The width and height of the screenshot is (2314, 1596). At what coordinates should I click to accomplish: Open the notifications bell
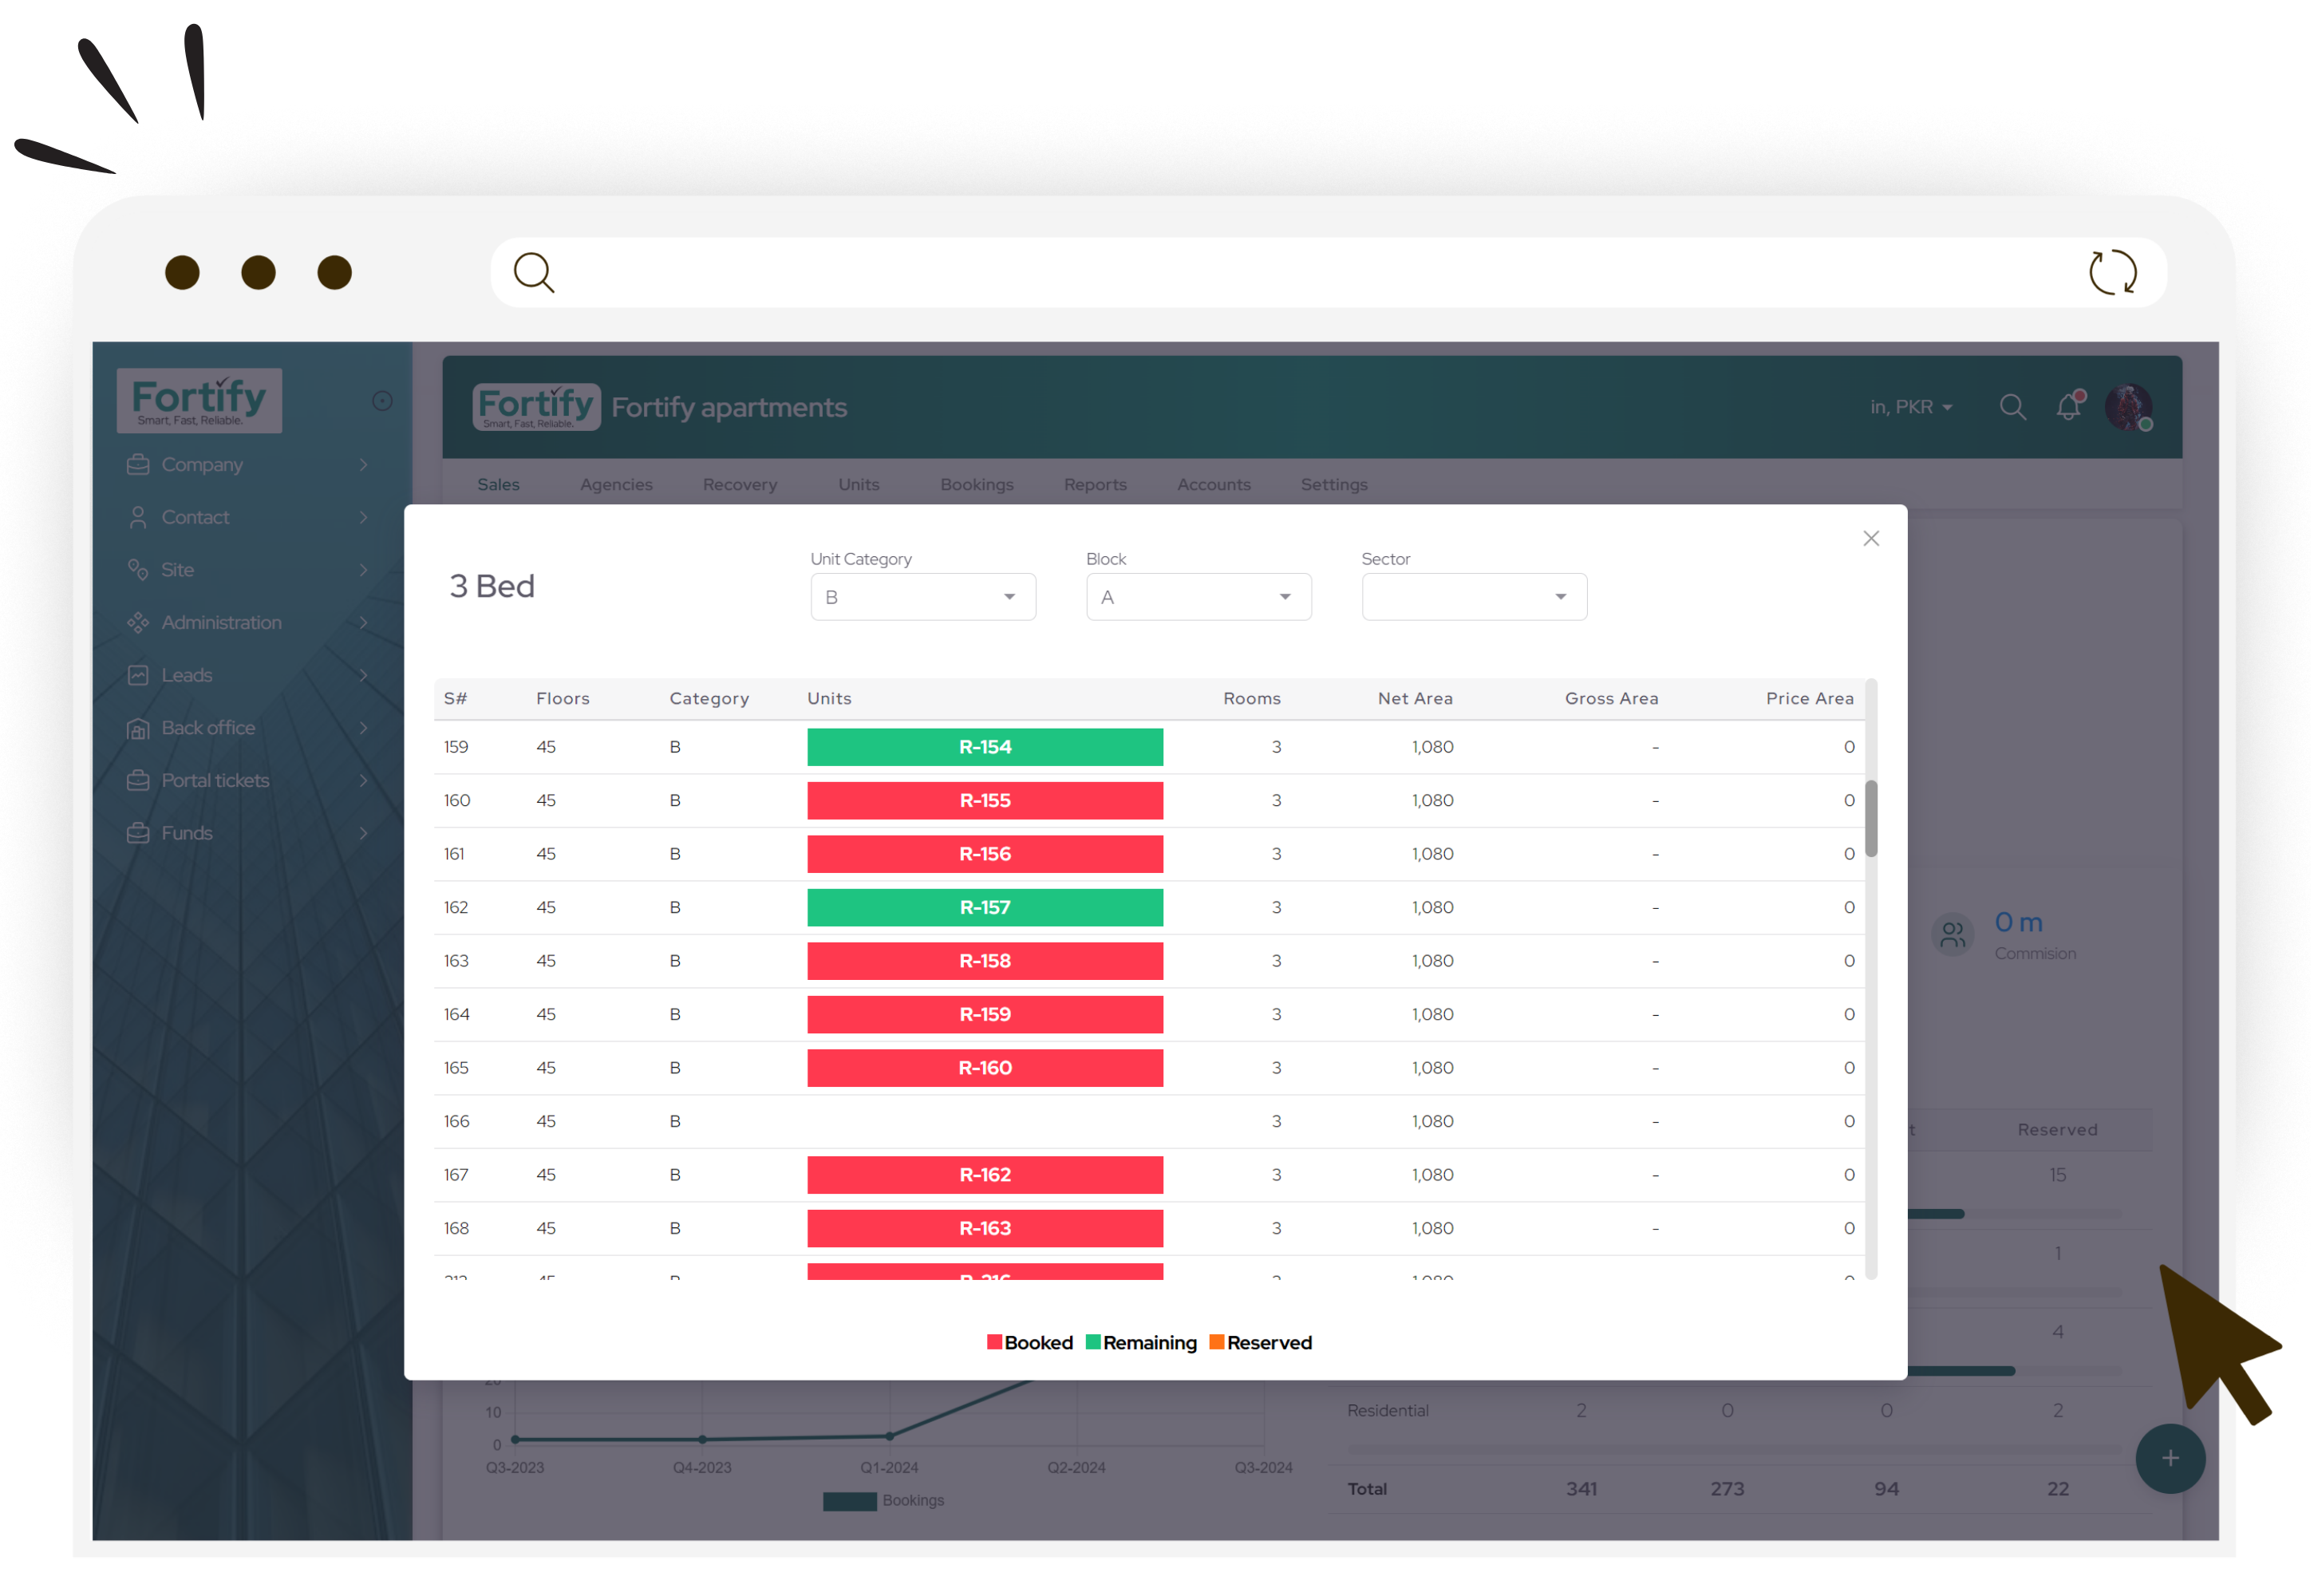2069,406
